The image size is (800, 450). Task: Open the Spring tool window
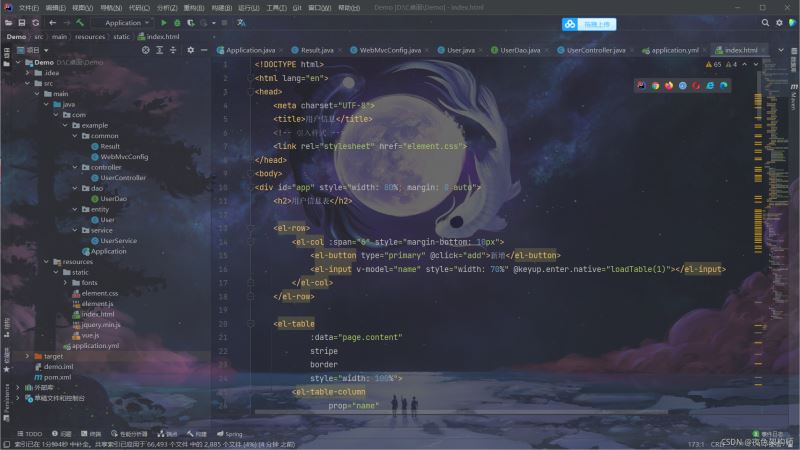tap(230, 434)
